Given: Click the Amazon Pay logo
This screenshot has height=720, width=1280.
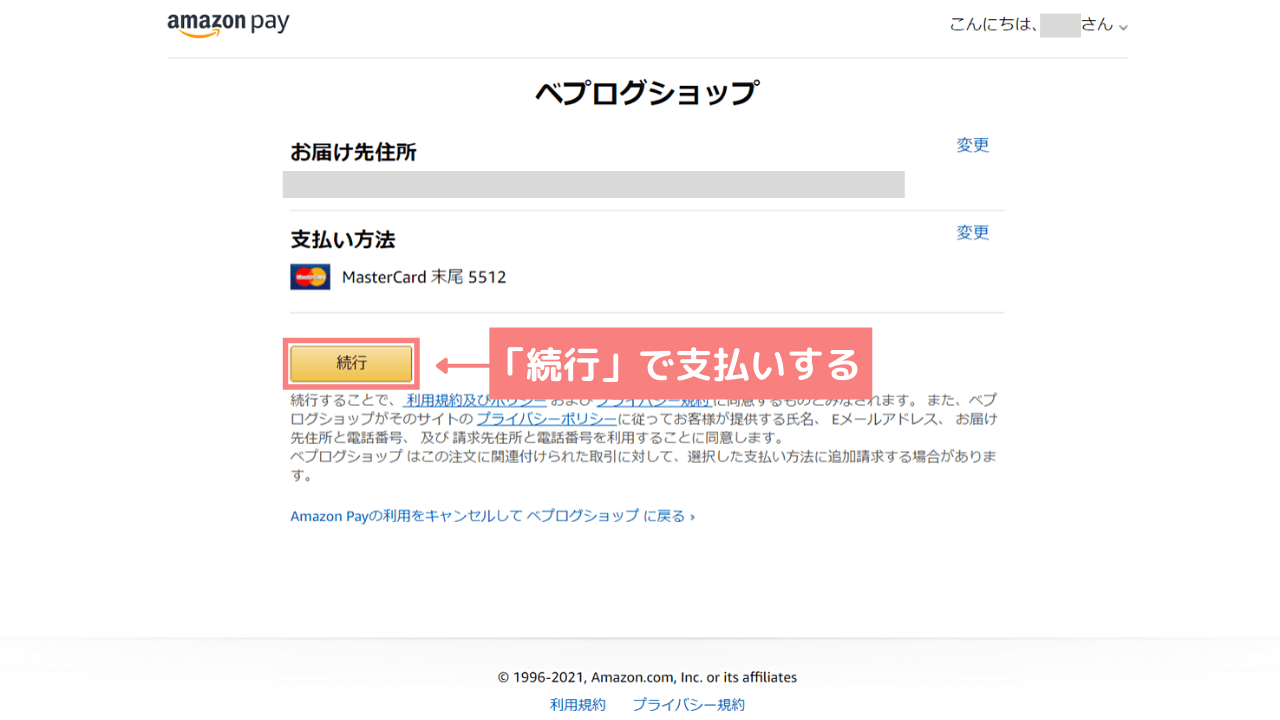Looking at the screenshot, I should click(x=228, y=24).
